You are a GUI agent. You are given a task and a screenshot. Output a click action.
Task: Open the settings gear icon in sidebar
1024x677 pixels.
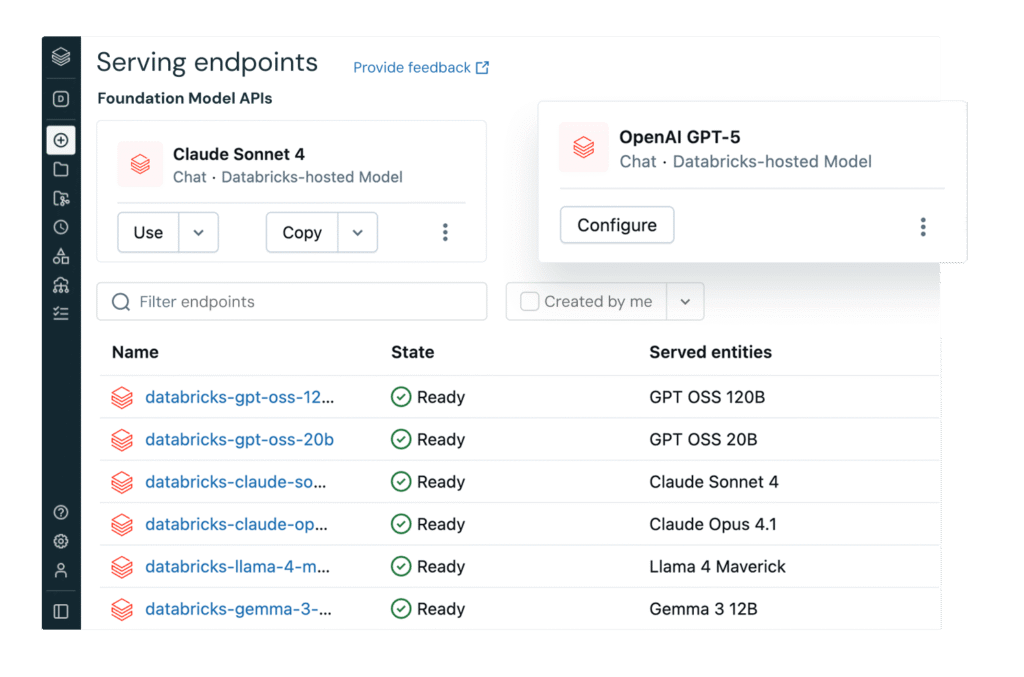tap(61, 541)
